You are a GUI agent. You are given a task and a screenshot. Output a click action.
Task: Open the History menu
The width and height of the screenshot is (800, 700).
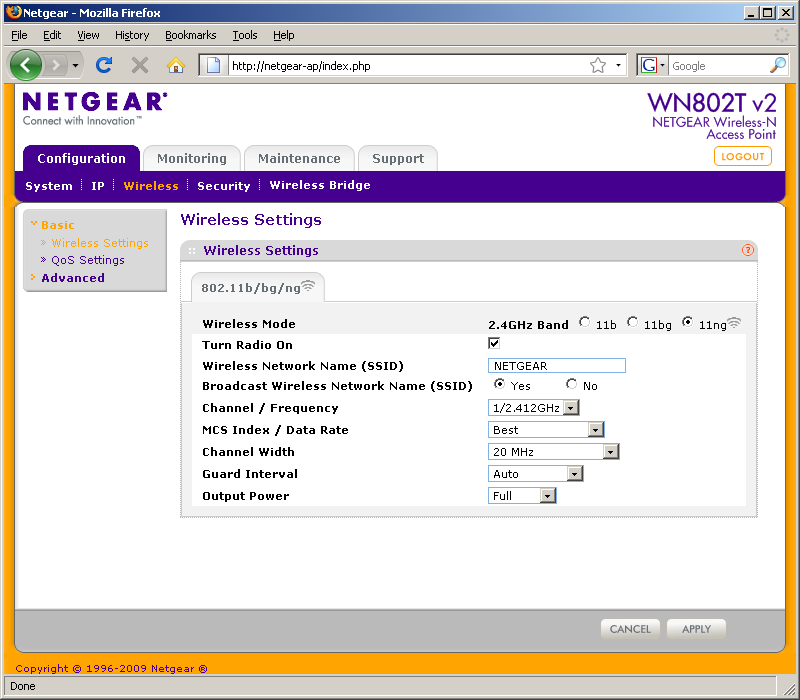point(132,35)
